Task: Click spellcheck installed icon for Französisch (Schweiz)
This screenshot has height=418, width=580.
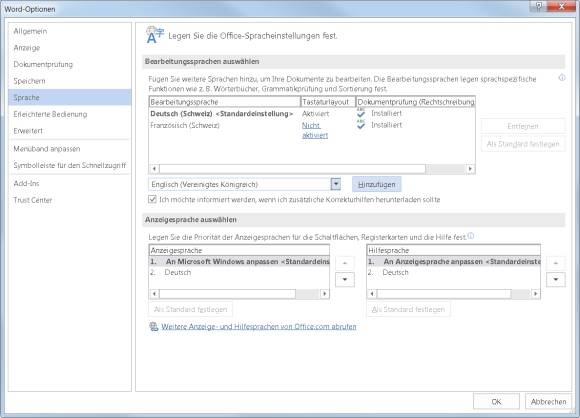Action: (361, 125)
